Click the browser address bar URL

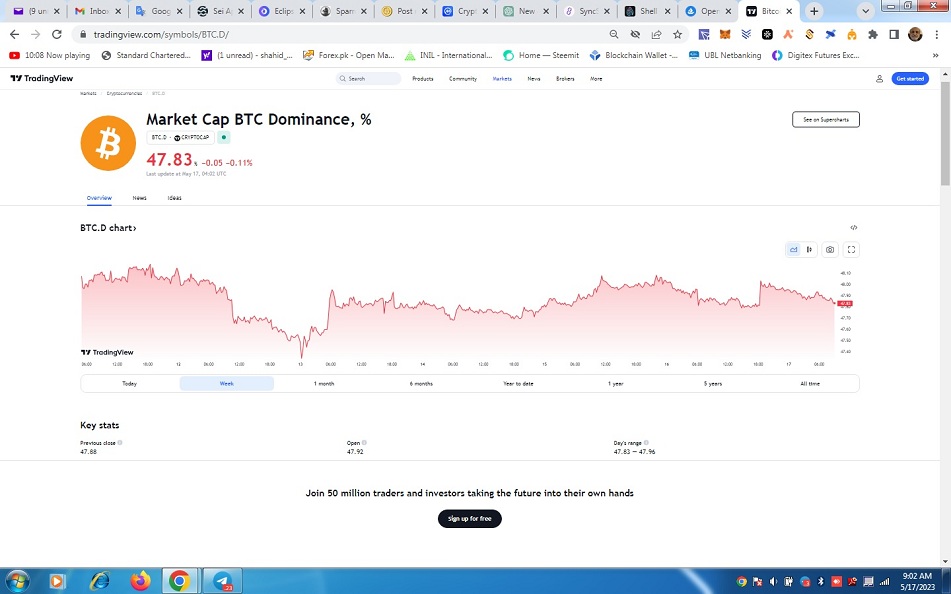161,35
